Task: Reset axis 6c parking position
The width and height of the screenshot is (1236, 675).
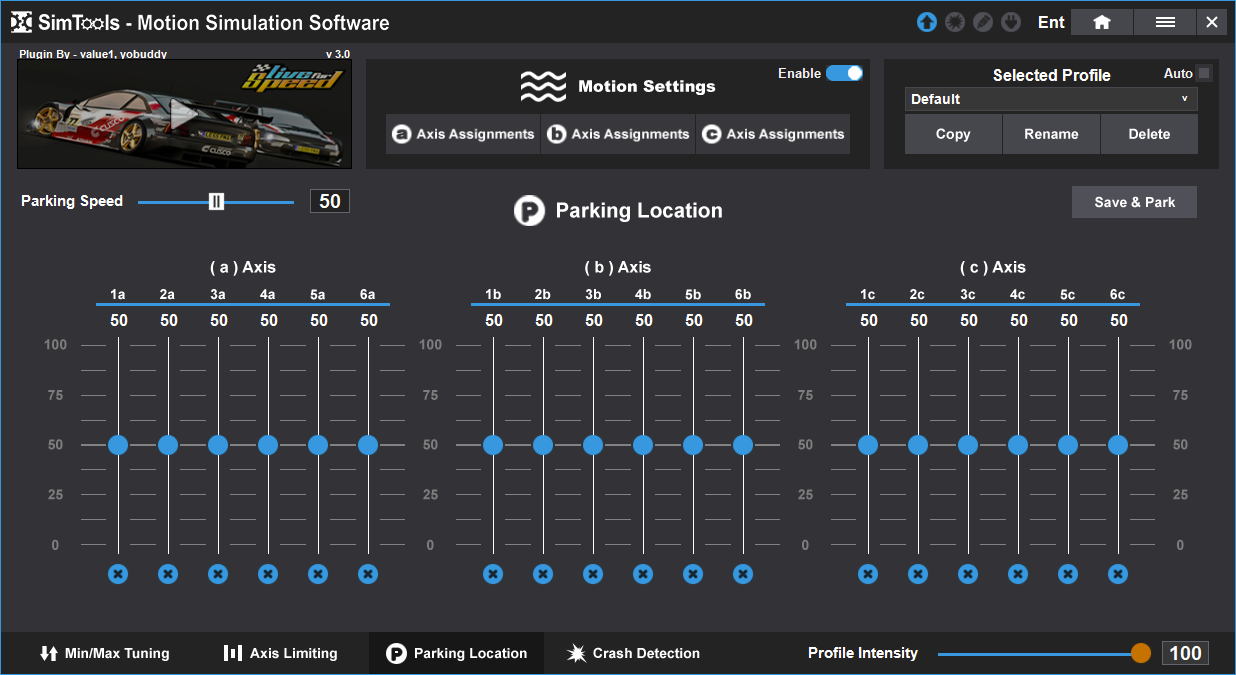Action: (1118, 574)
